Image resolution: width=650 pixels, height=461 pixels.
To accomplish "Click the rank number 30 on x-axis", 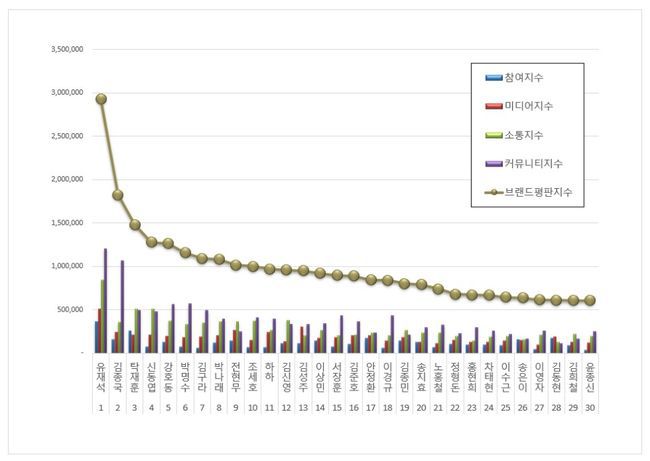I will coord(590,408).
